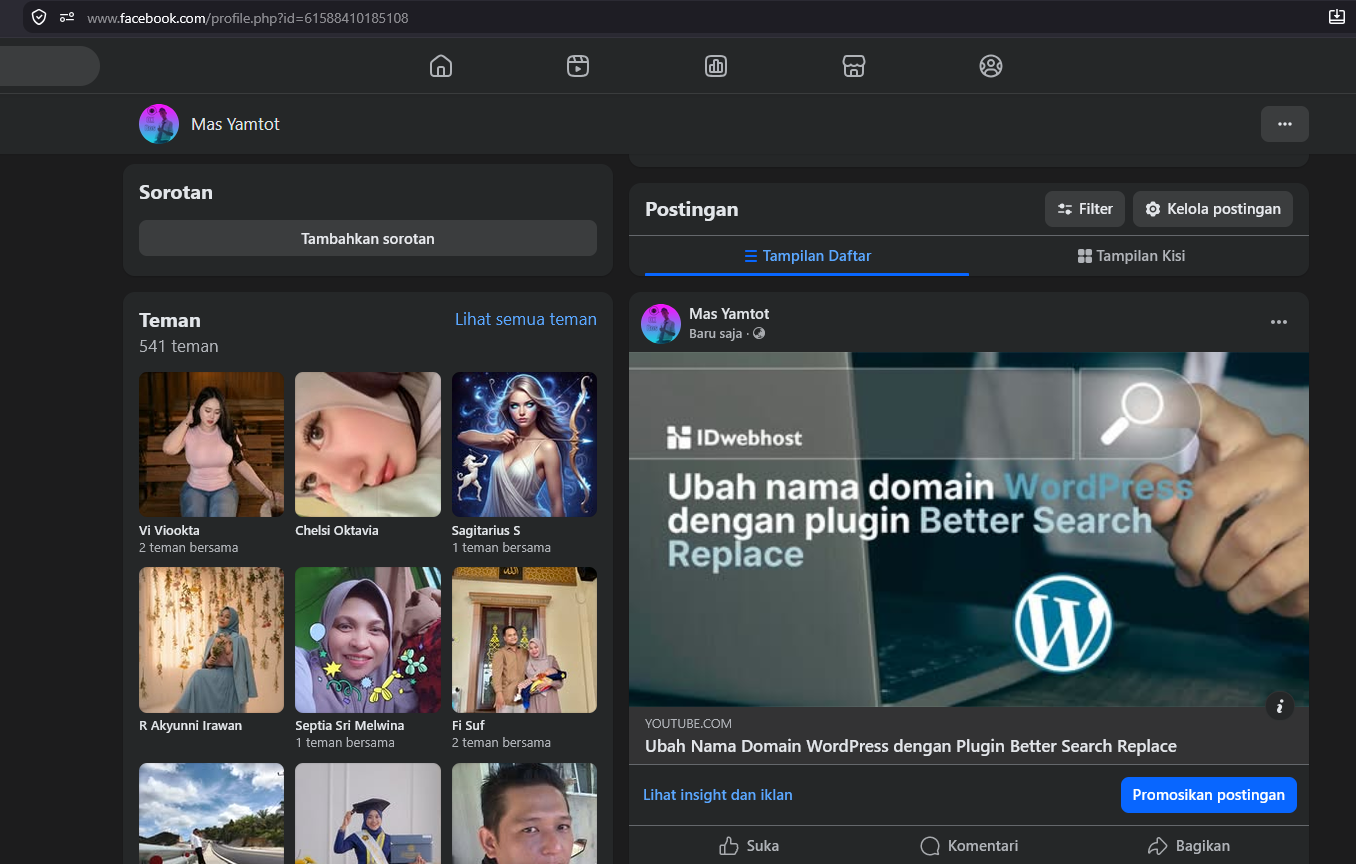Image resolution: width=1356 pixels, height=864 pixels.
Task: Click the Baru saja timestamp on the post
Action: point(715,334)
